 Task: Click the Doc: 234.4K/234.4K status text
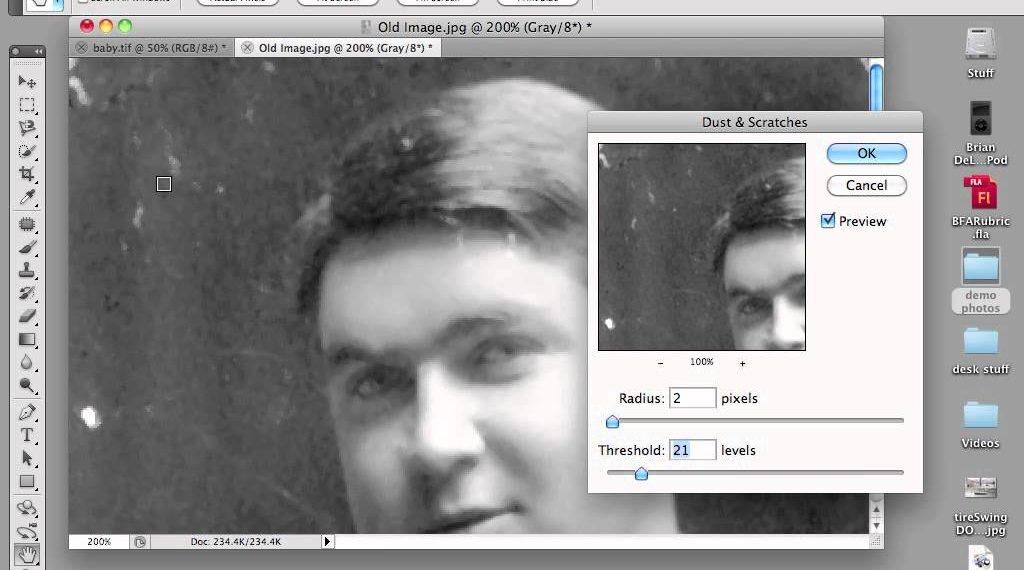(236, 541)
